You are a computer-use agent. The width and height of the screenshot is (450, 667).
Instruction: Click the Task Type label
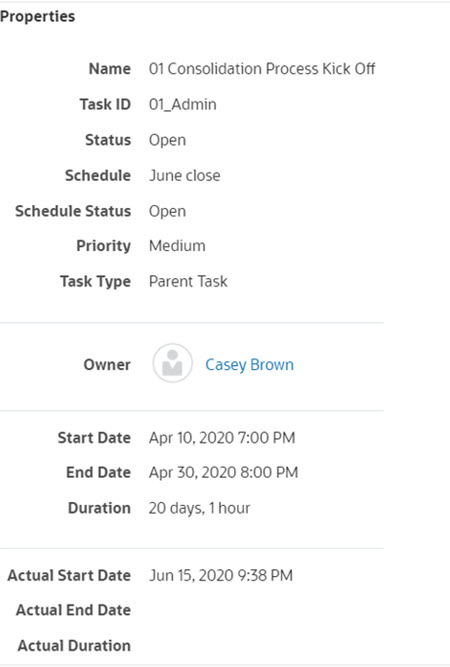pos(95,282)
